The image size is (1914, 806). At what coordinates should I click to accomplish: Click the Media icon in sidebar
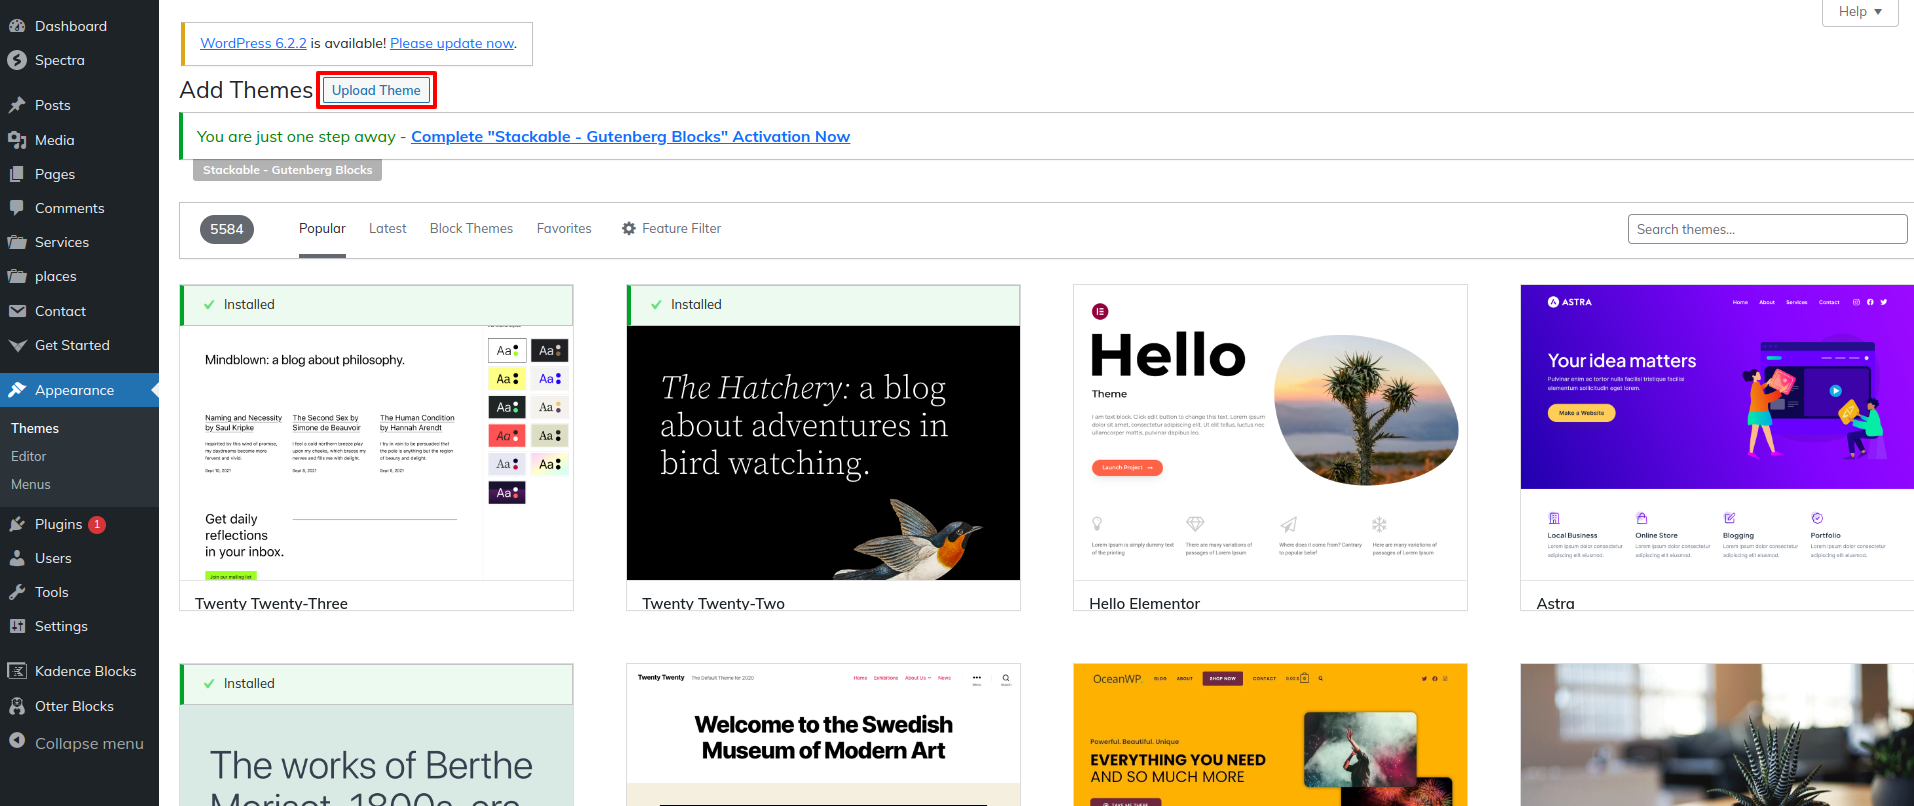[17, 140]
